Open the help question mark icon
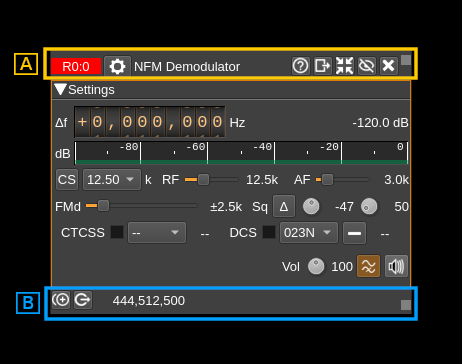This screenshot has width=462, height=364. point(301,66)
